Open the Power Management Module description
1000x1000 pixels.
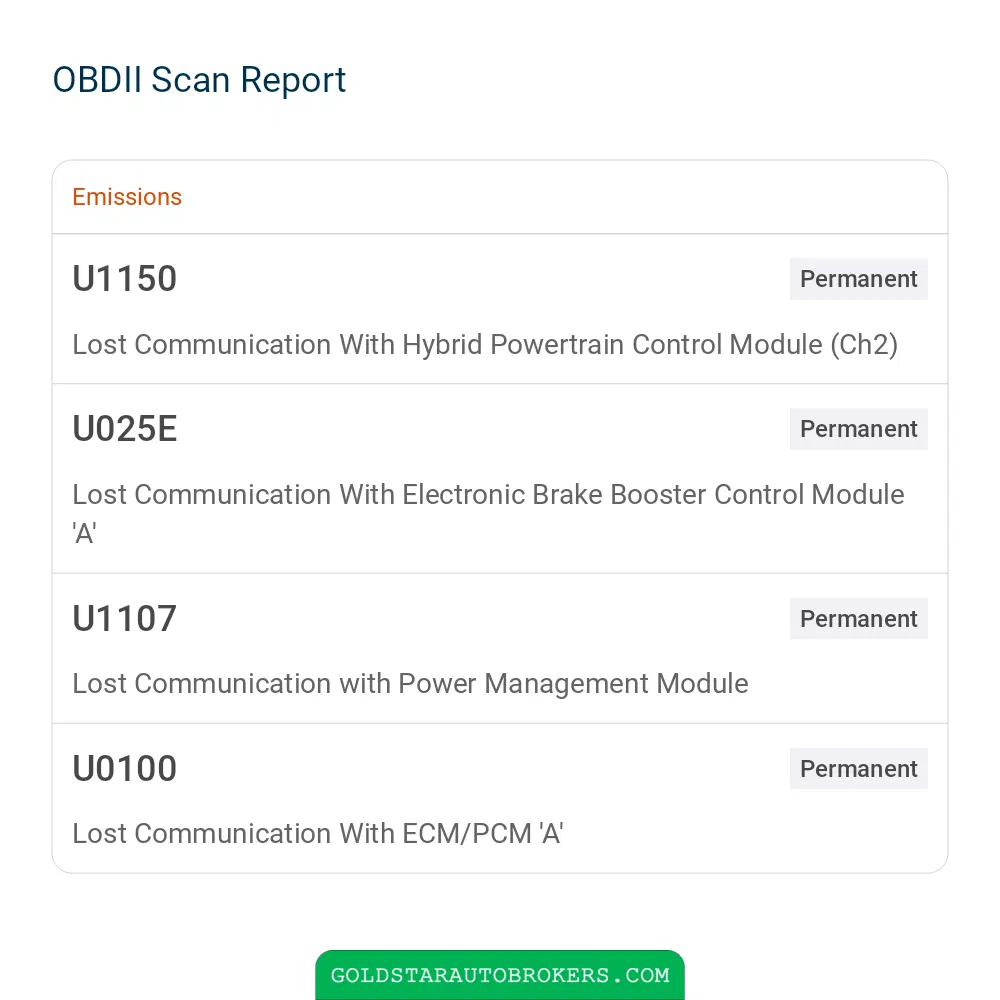click(410, 684)
